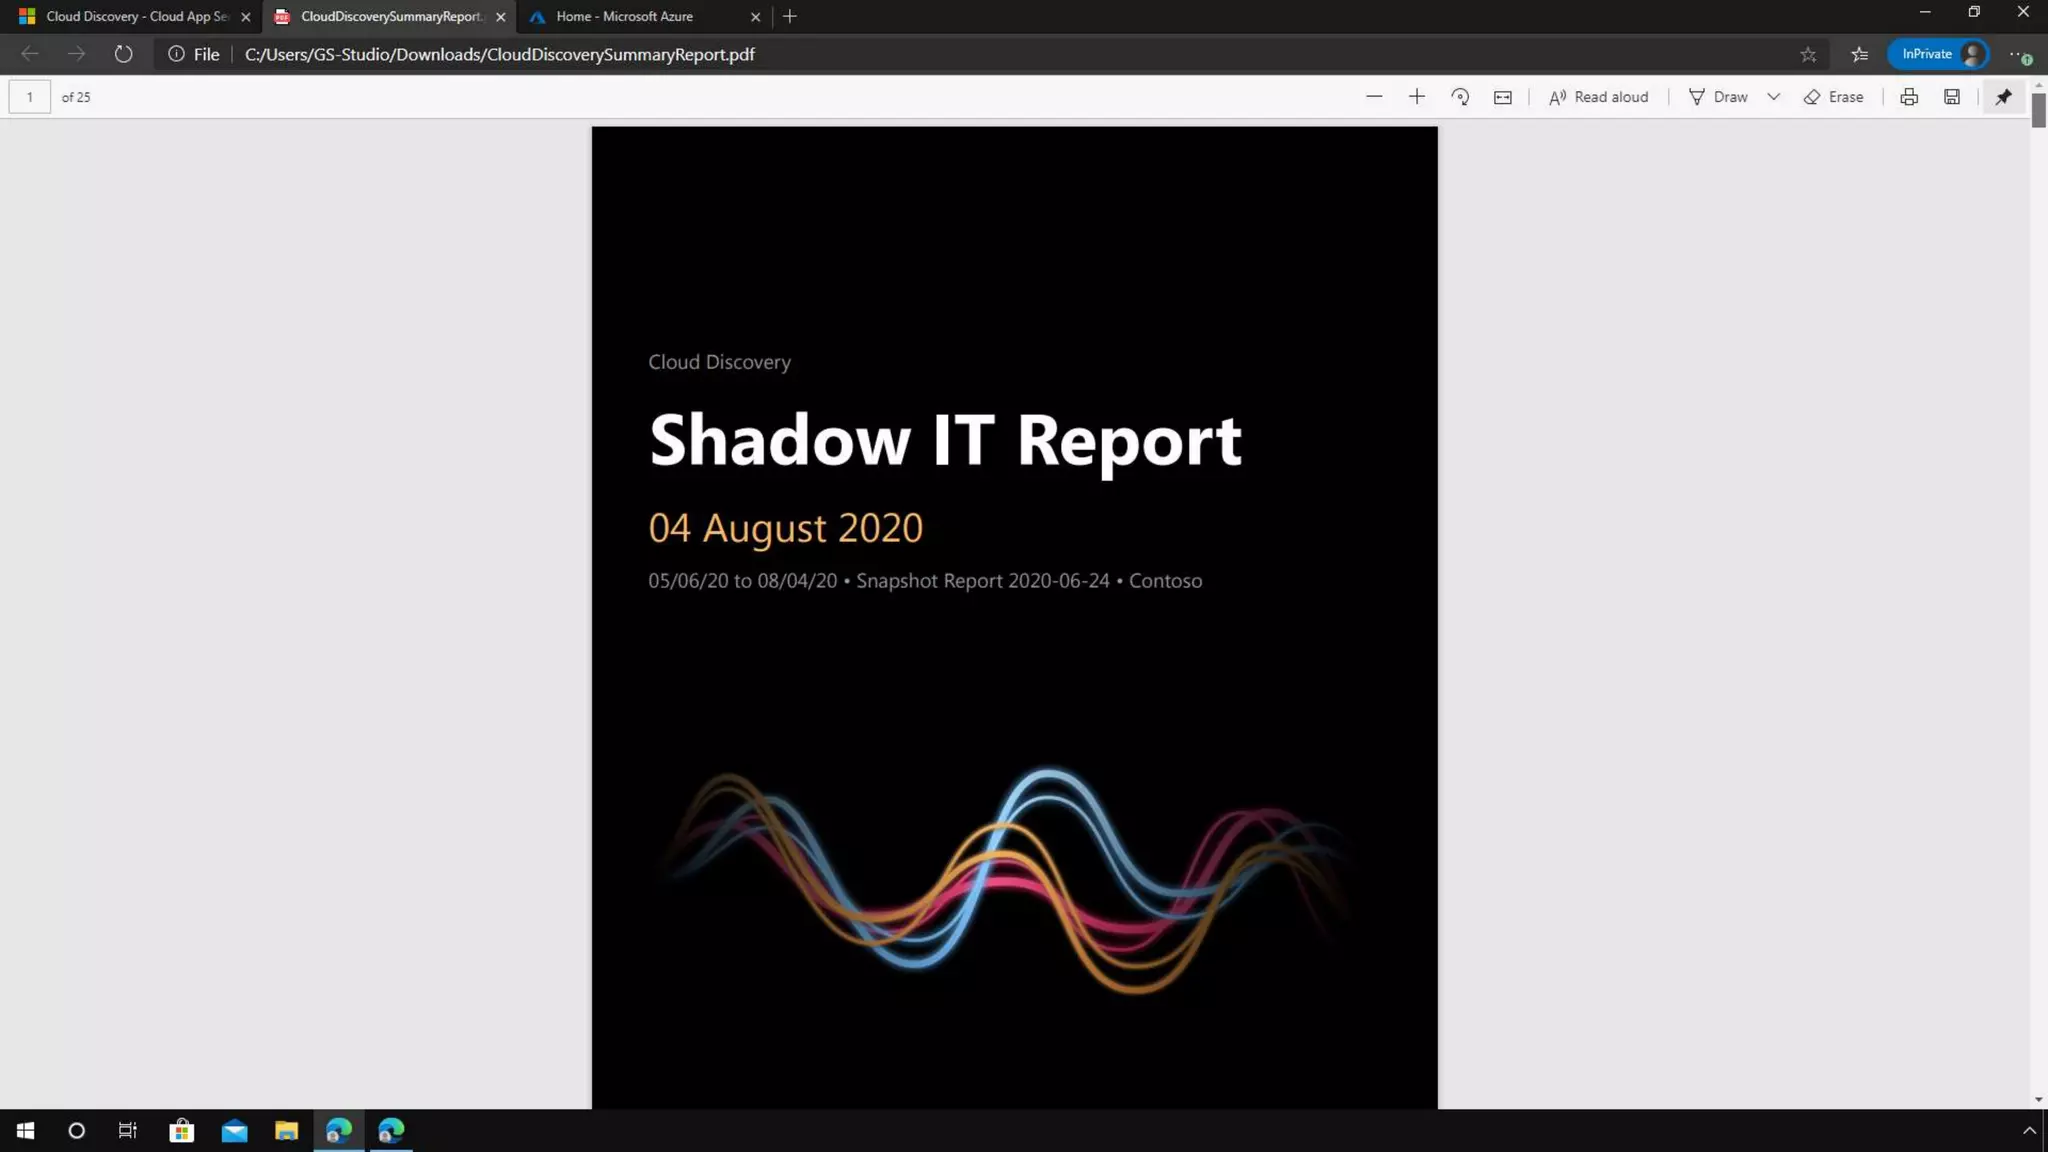Click the fit to page icon

click(x=1502, y=97)
